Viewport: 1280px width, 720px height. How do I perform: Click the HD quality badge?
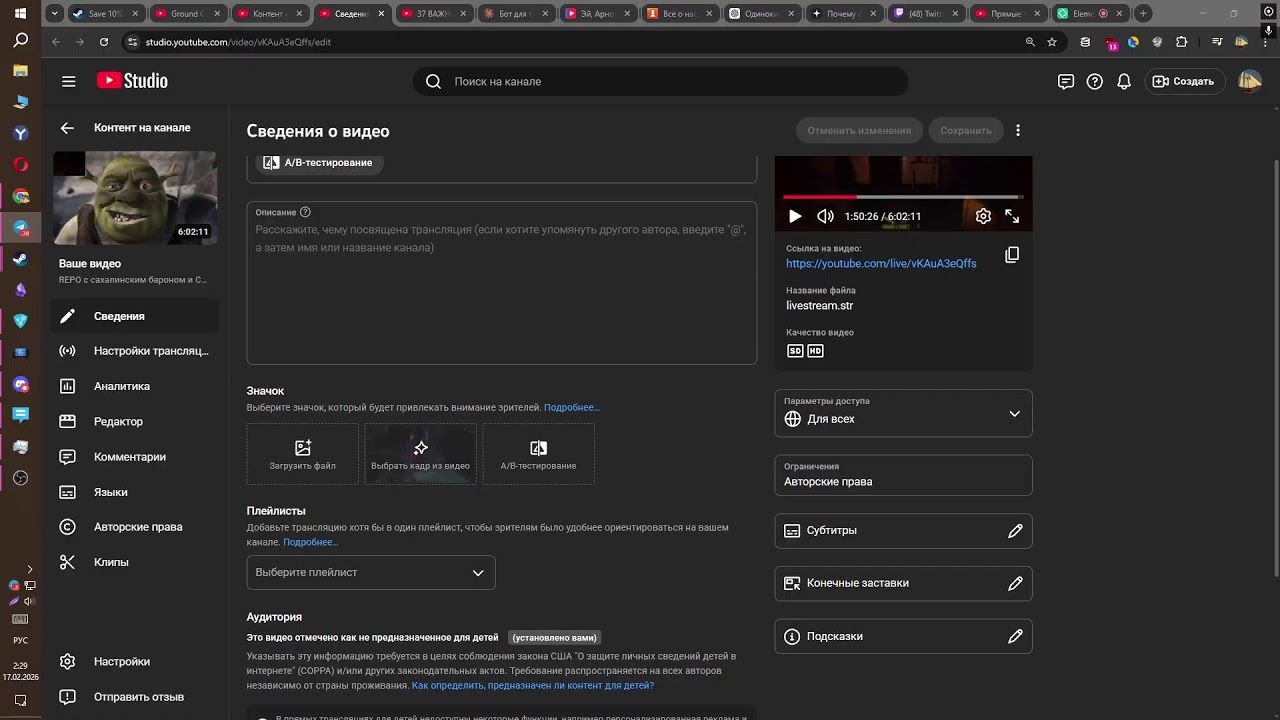click(815, 351)
